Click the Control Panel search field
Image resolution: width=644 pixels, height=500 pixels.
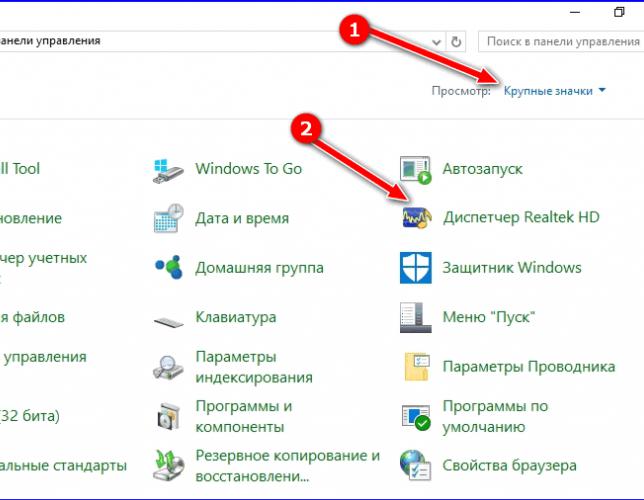(561, 41)
